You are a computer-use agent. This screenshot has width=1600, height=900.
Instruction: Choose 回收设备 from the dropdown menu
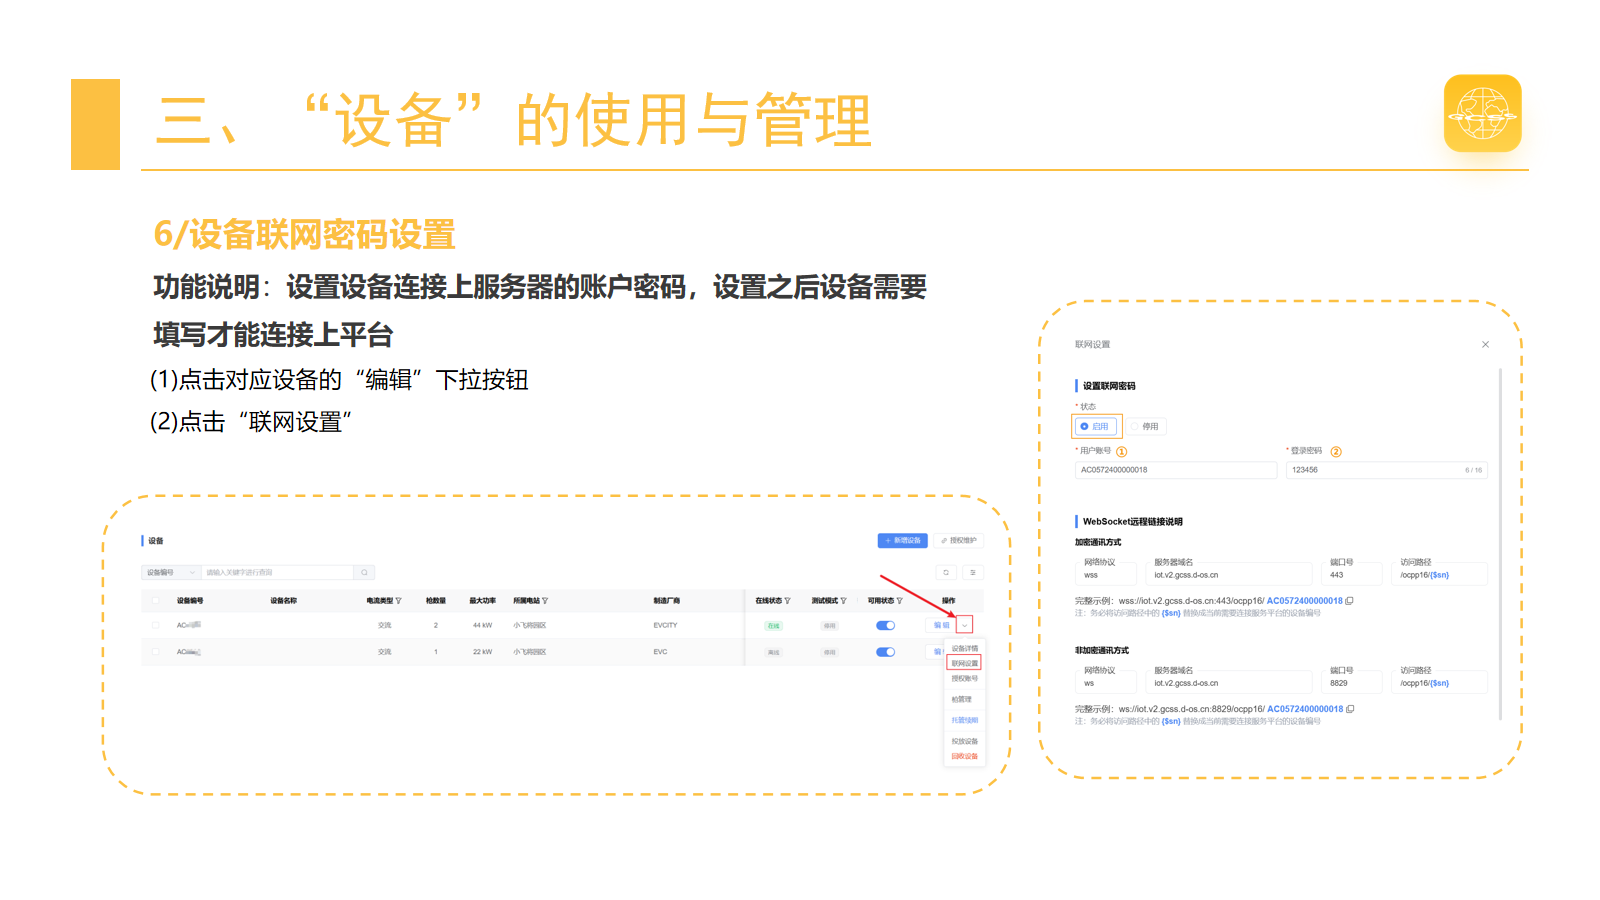965,756
